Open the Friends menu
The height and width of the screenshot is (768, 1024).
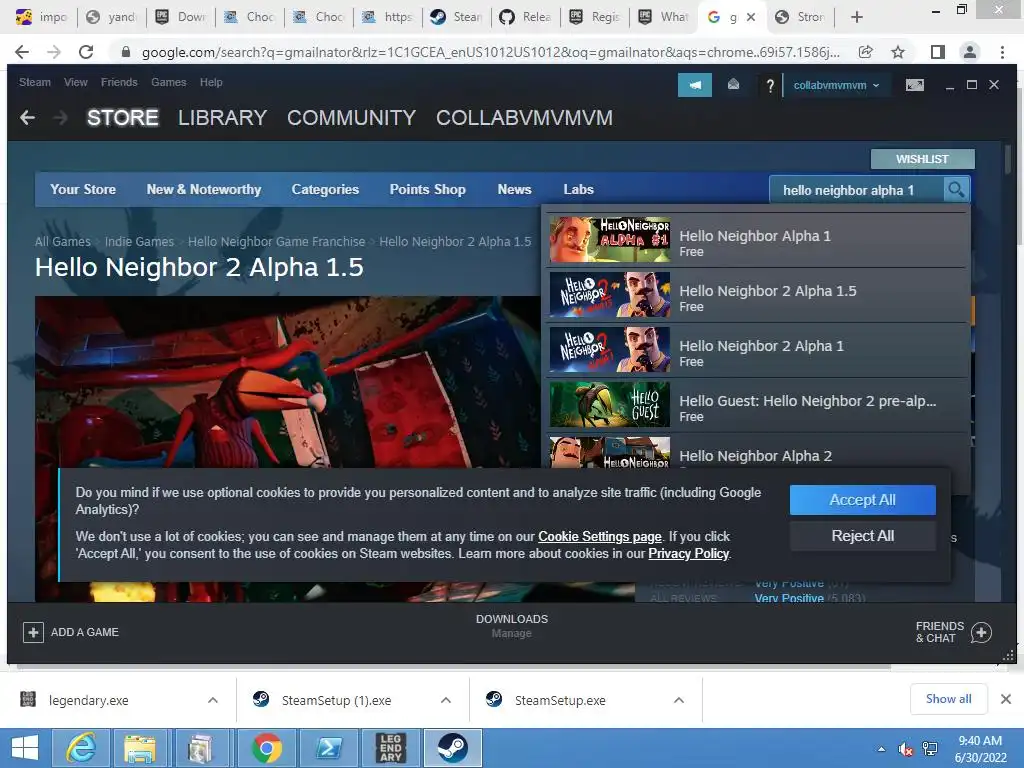click(x=119, y=82)
